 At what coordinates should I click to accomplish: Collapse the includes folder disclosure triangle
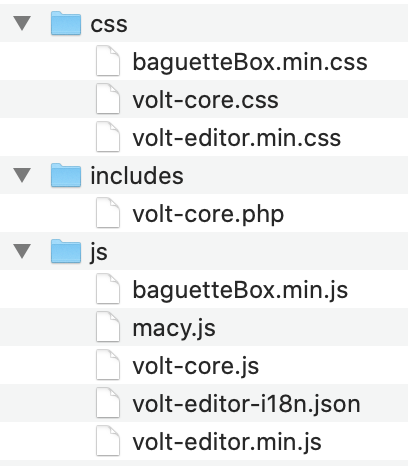coord(22,175)
